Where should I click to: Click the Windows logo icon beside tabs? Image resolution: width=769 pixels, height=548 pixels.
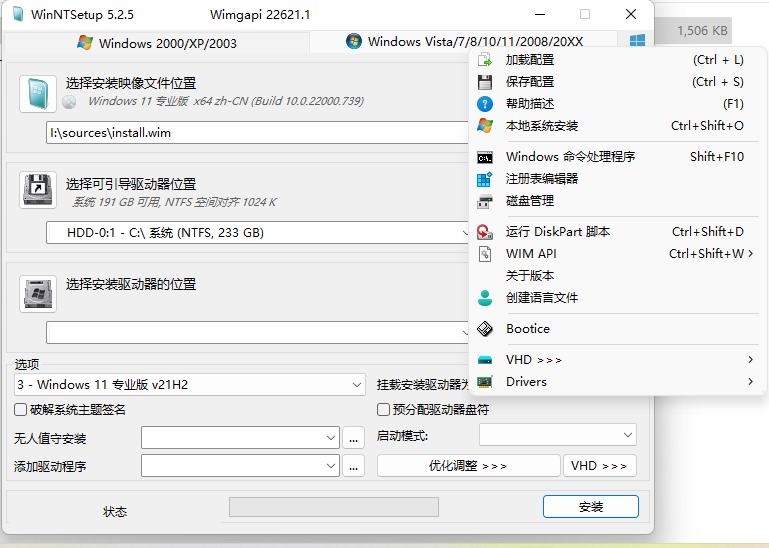point(637,41)
